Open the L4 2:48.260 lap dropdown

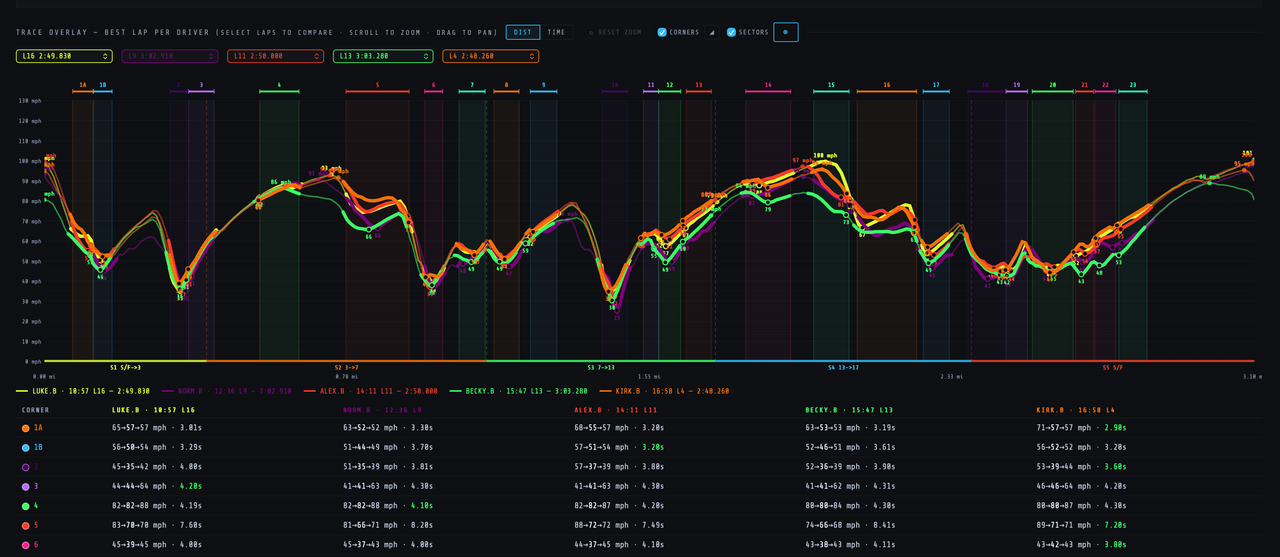coord(490,57)
